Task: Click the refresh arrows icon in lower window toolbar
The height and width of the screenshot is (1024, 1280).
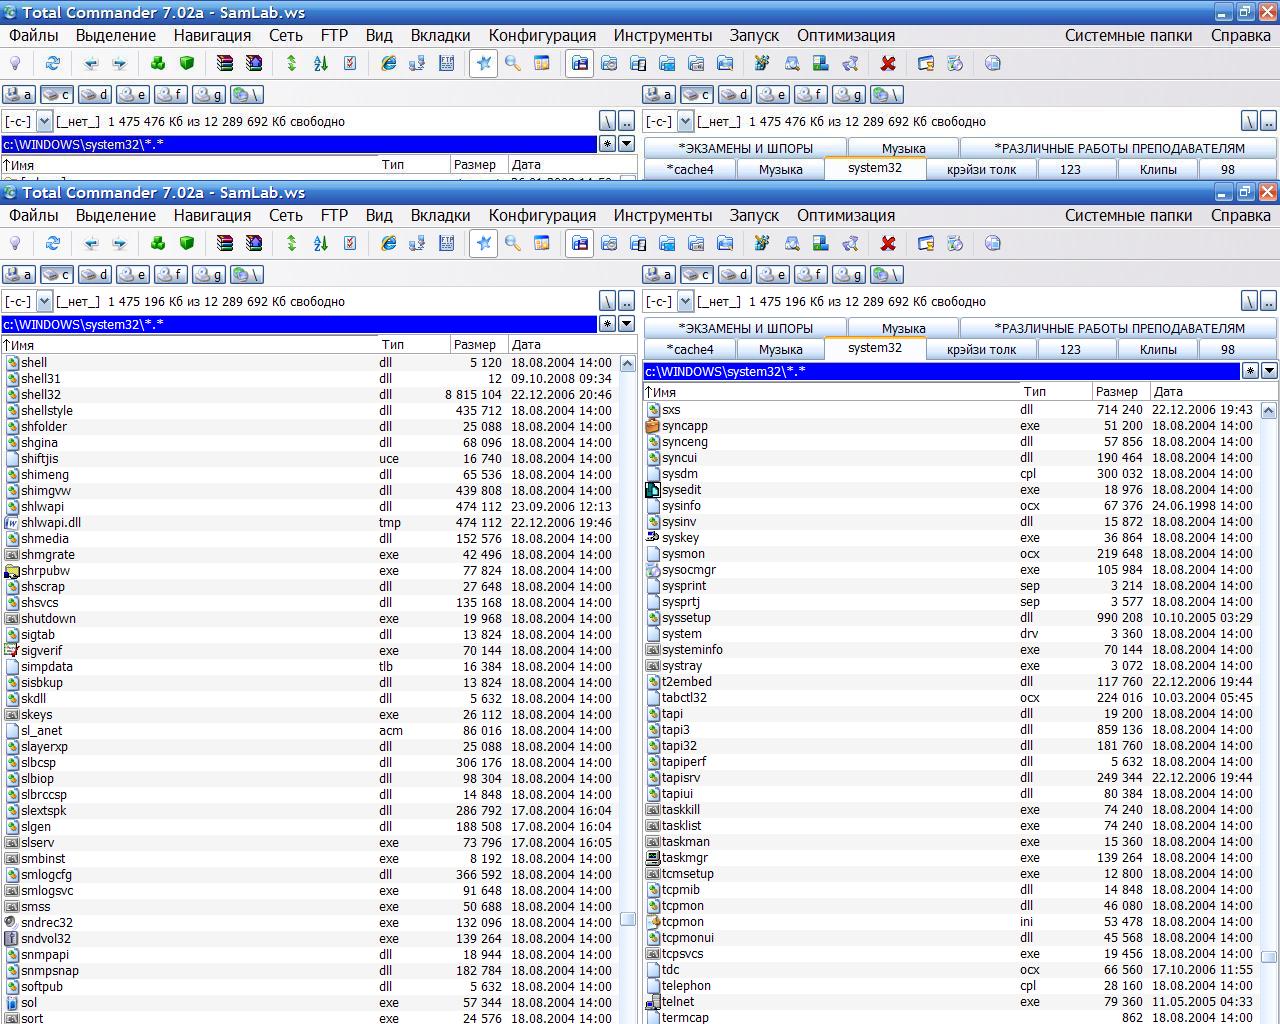Action: point(53,243)
